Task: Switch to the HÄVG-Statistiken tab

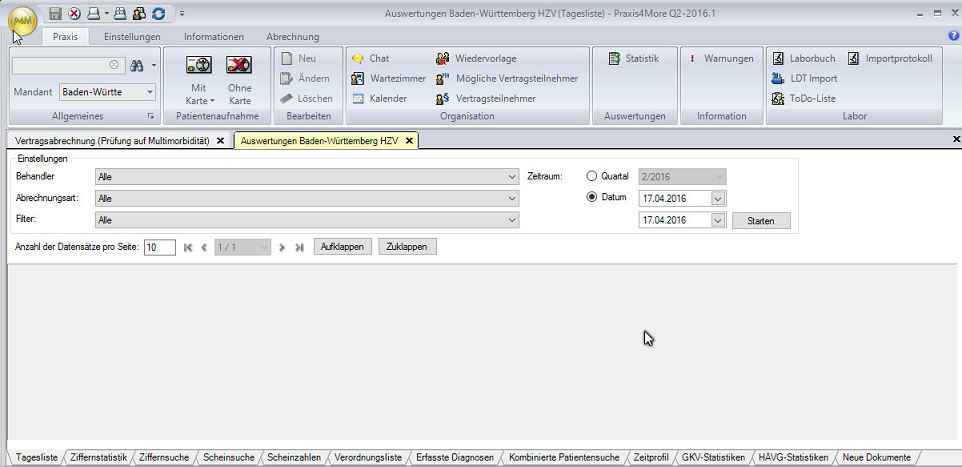Action: pyautogui.click(x=793, y=457)
